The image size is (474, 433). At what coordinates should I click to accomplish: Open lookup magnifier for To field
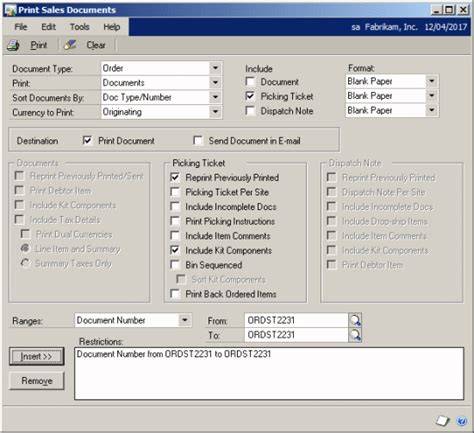(x=355, y=335)
